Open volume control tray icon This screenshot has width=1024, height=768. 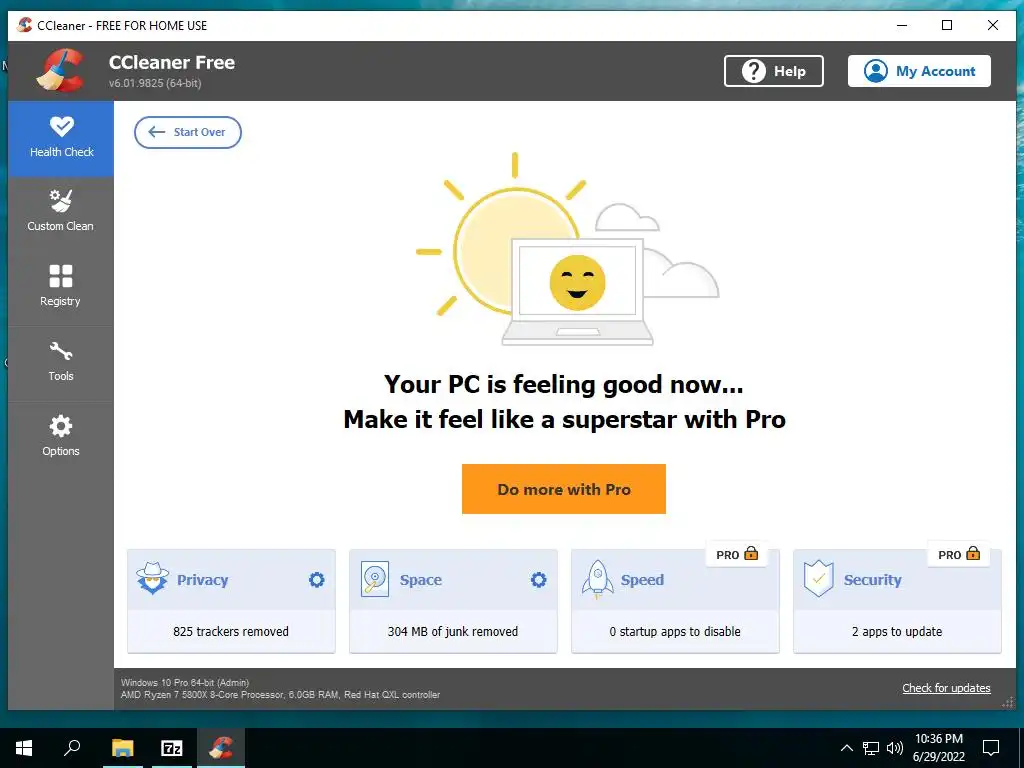[895, 748]
